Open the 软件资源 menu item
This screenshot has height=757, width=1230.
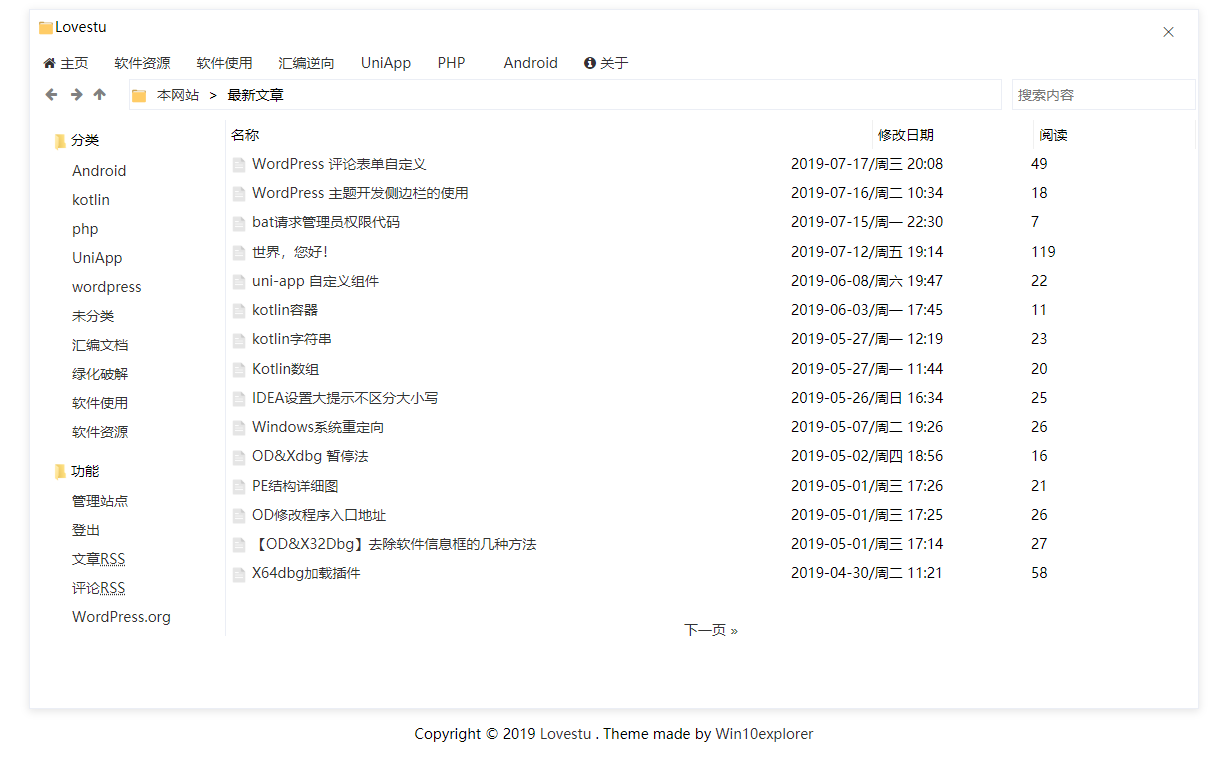coord(142,62)
